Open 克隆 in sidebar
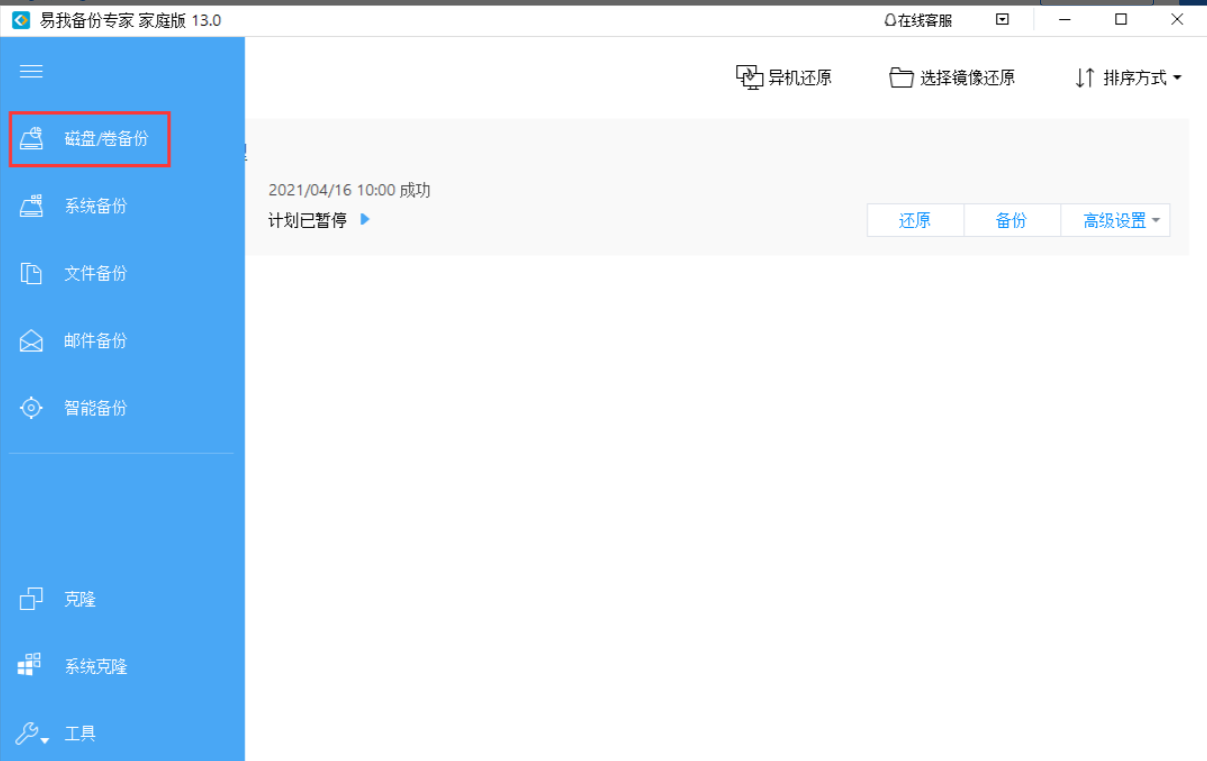Screen dimensions: 1207x761 [80, 599]
